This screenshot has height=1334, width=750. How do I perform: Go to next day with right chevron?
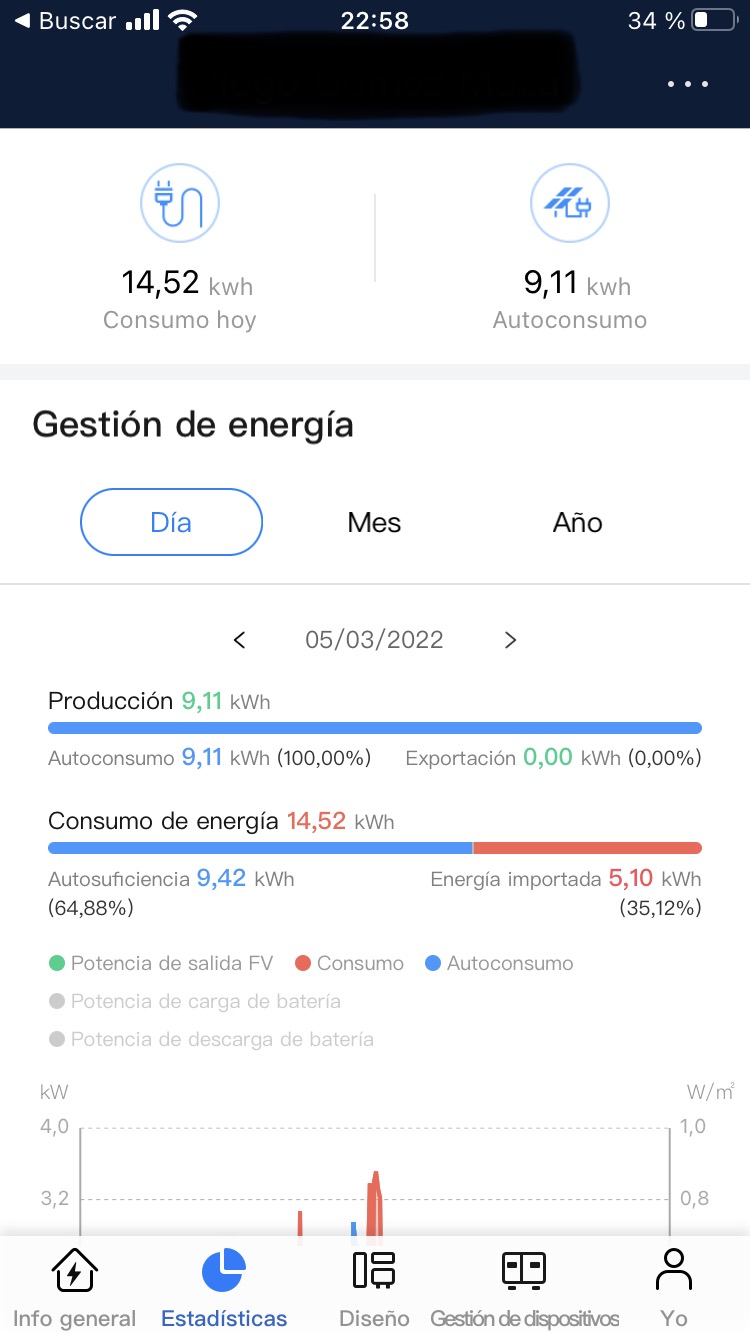[510, 640]
